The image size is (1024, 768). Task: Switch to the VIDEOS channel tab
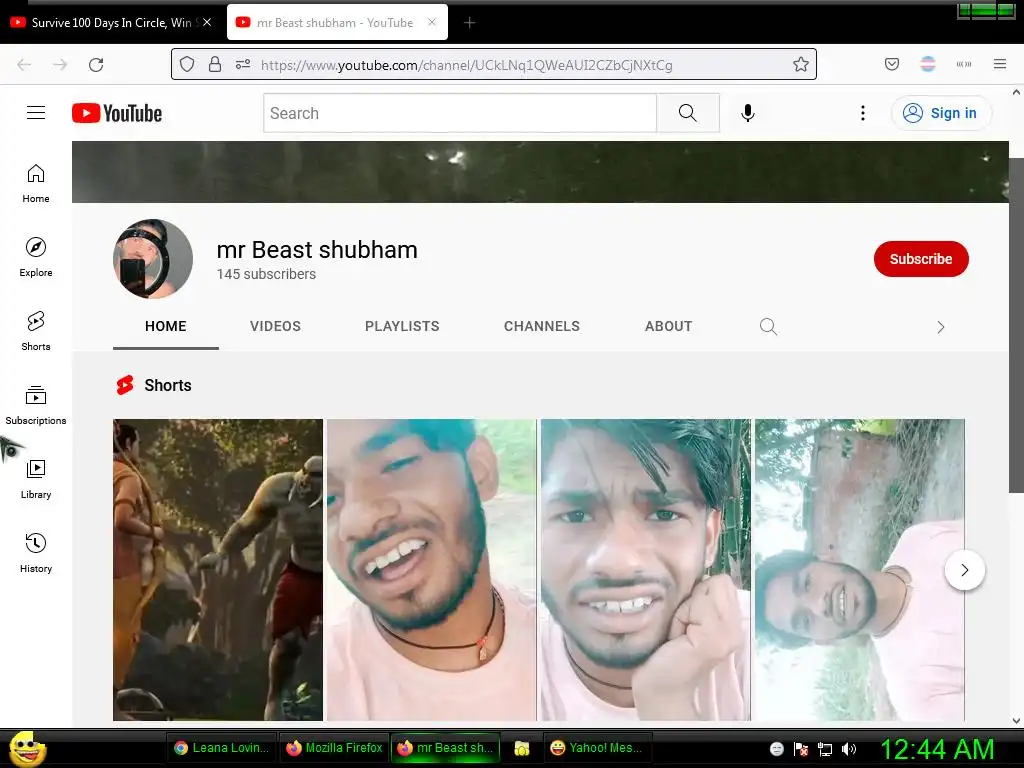(276, 327)
